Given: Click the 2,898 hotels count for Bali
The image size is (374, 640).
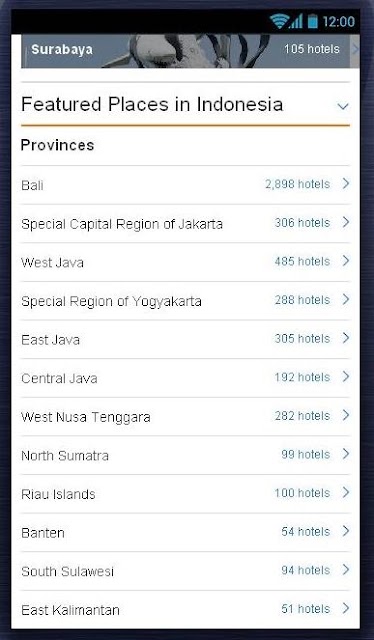Looking at the screenshot, I should pos(297,184).
